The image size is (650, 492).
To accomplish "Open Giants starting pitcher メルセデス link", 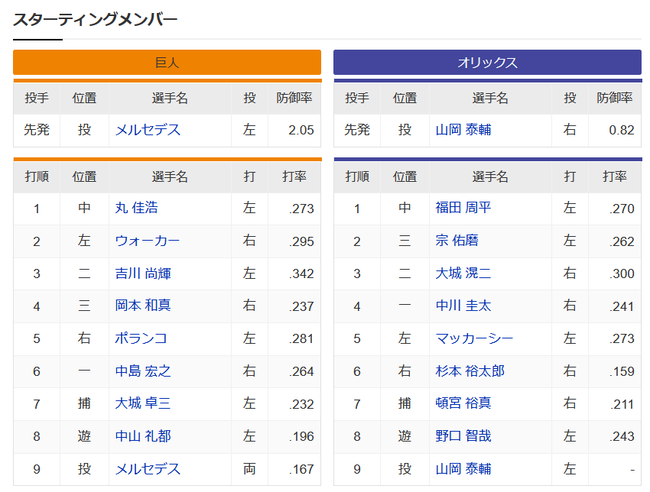I will coord(148,130).
